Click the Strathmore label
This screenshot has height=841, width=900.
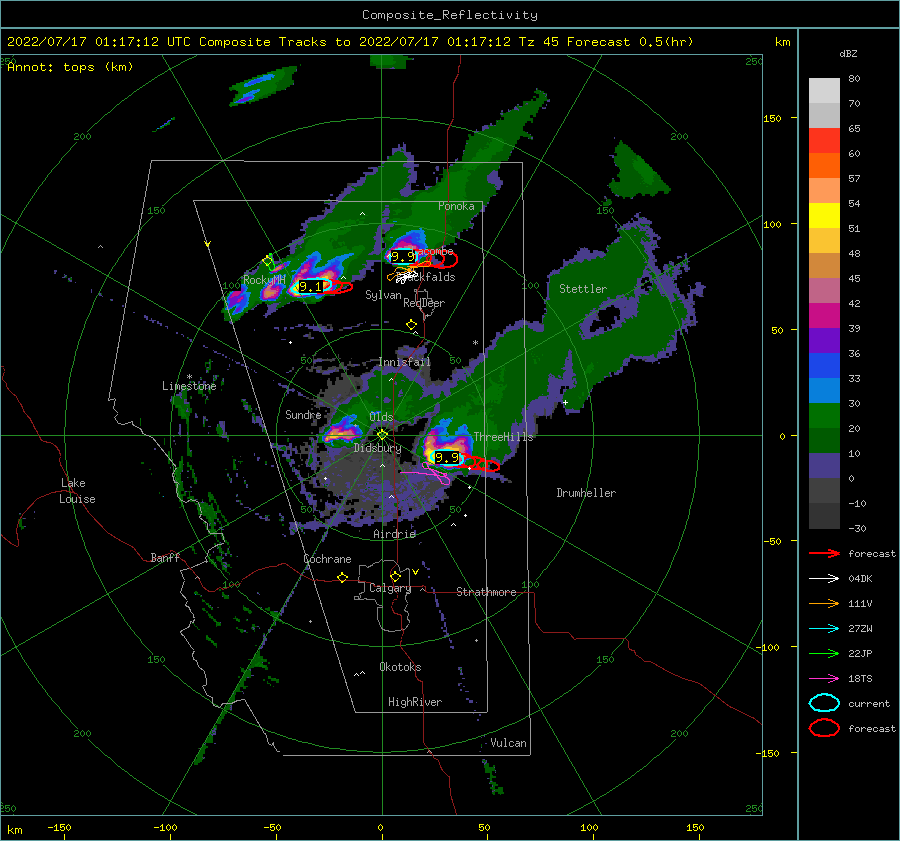click(x=486, y=592)
